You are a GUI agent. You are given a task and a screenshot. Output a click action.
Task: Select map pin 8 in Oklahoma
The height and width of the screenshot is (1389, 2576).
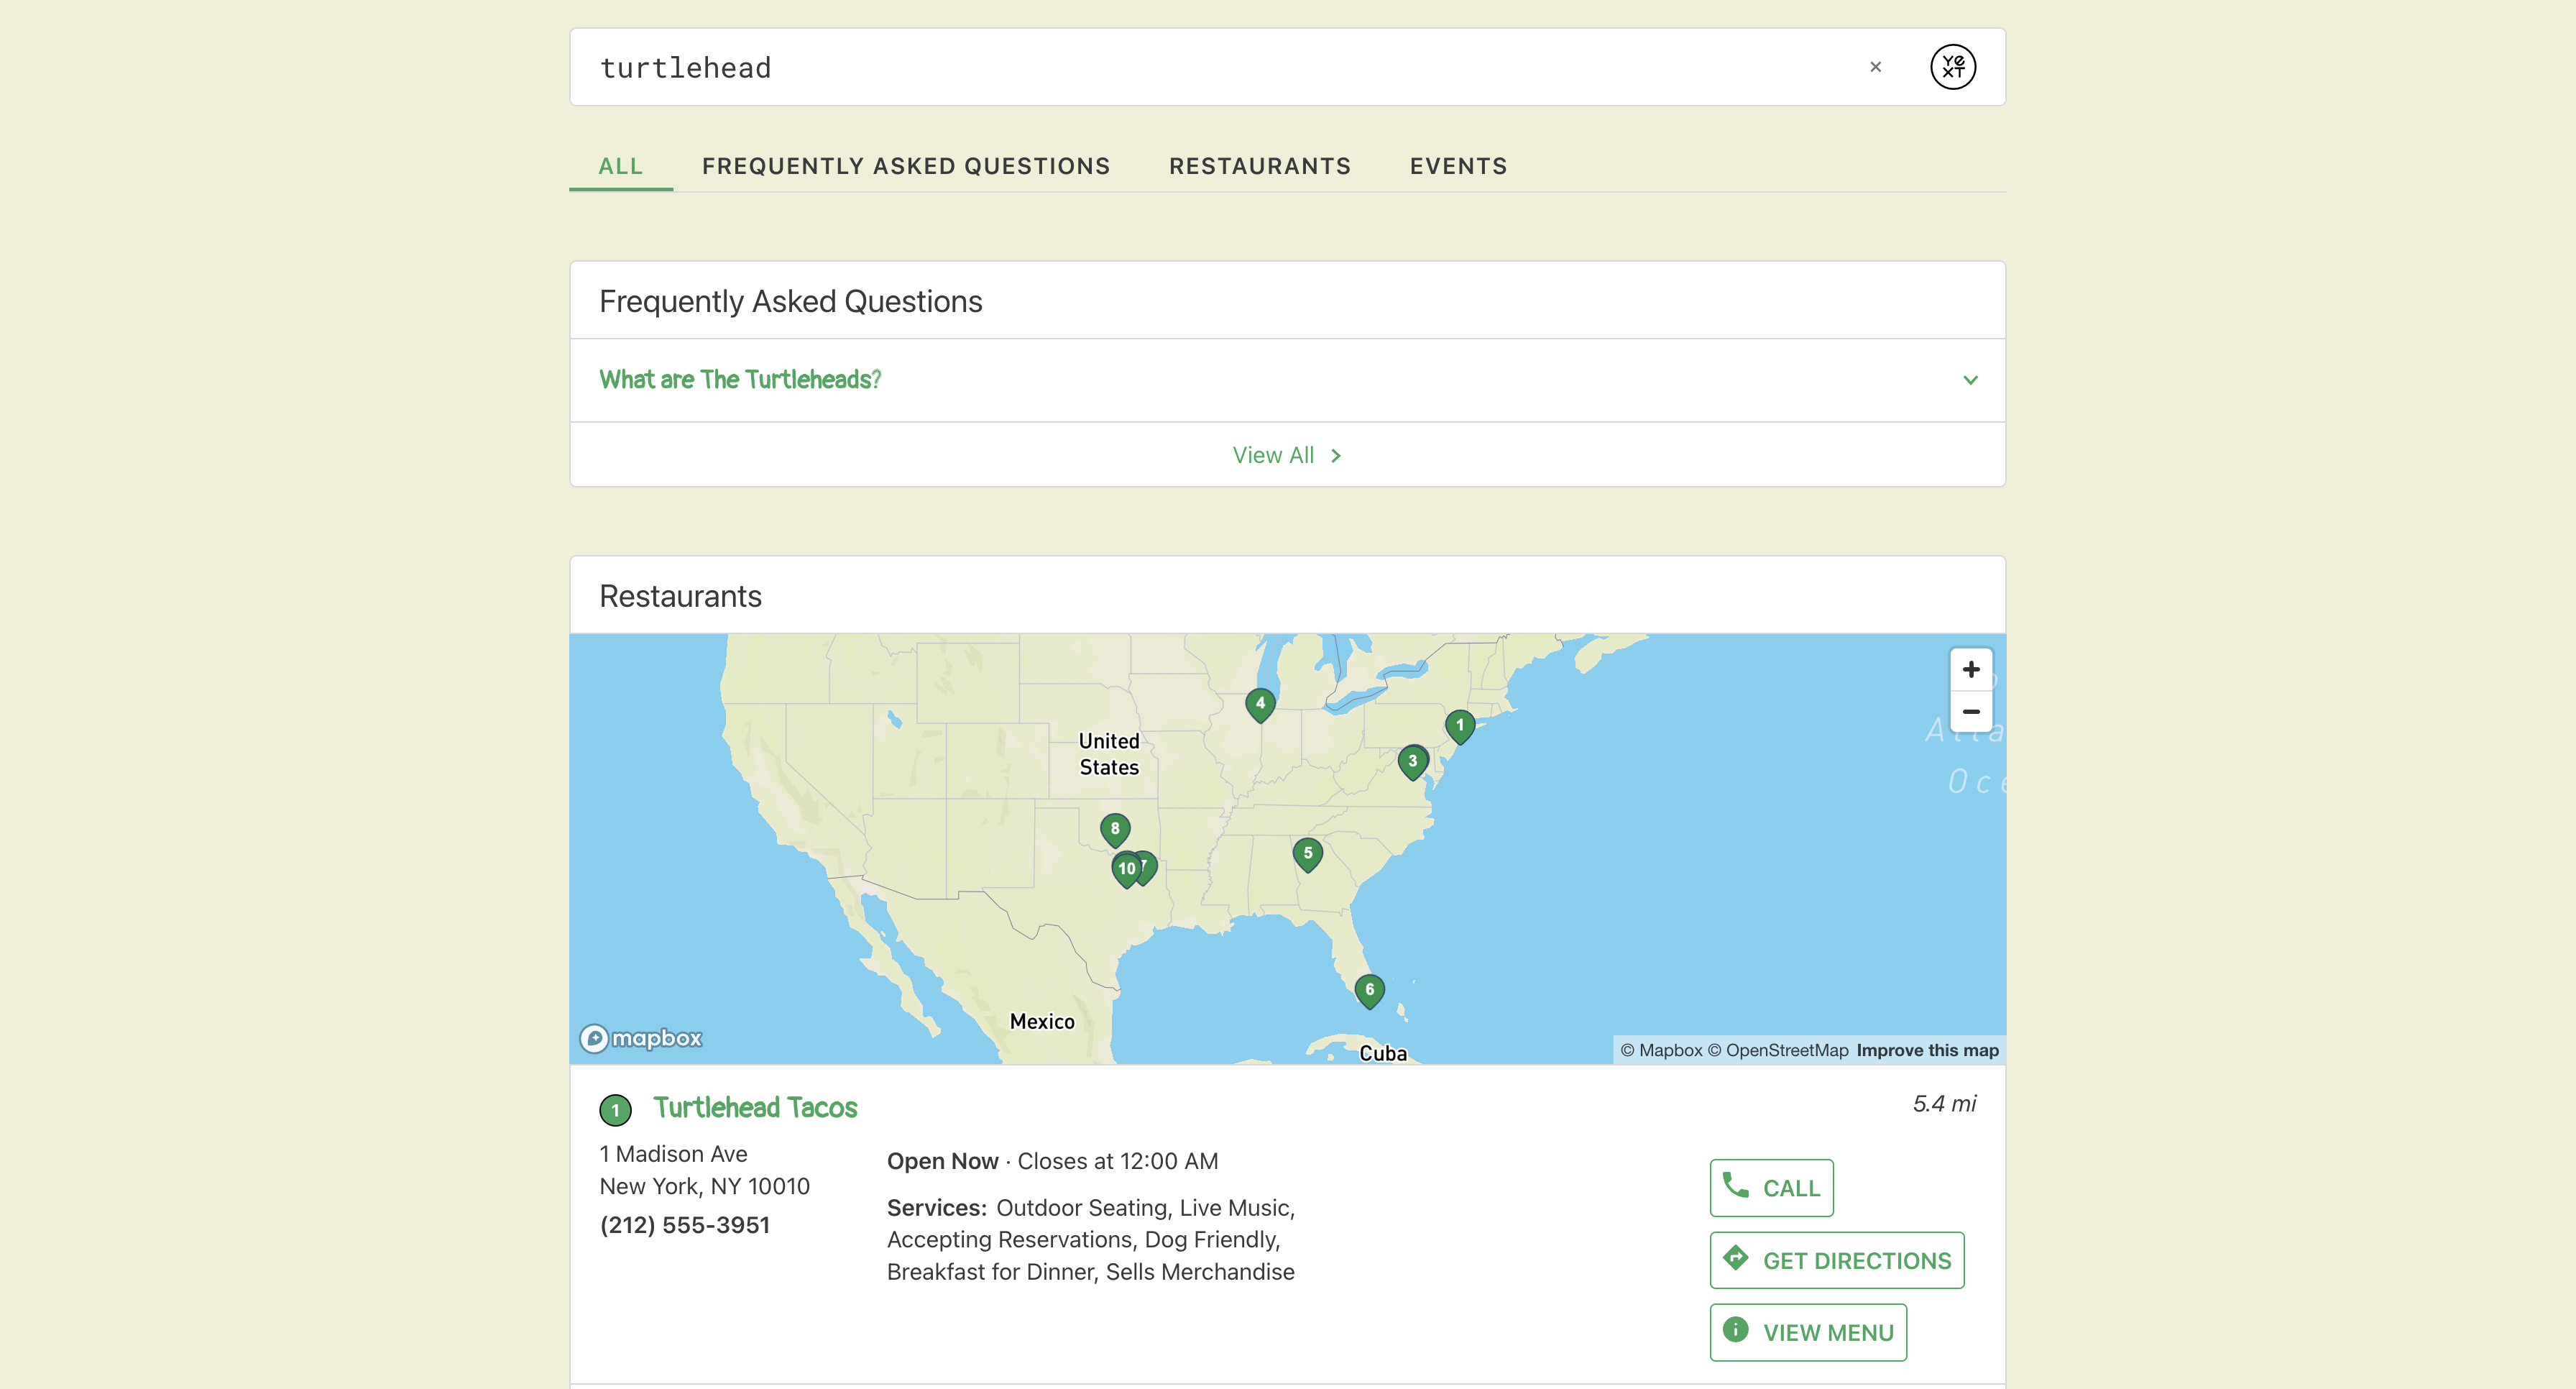pyautogui.click(x=1114, y=830)
